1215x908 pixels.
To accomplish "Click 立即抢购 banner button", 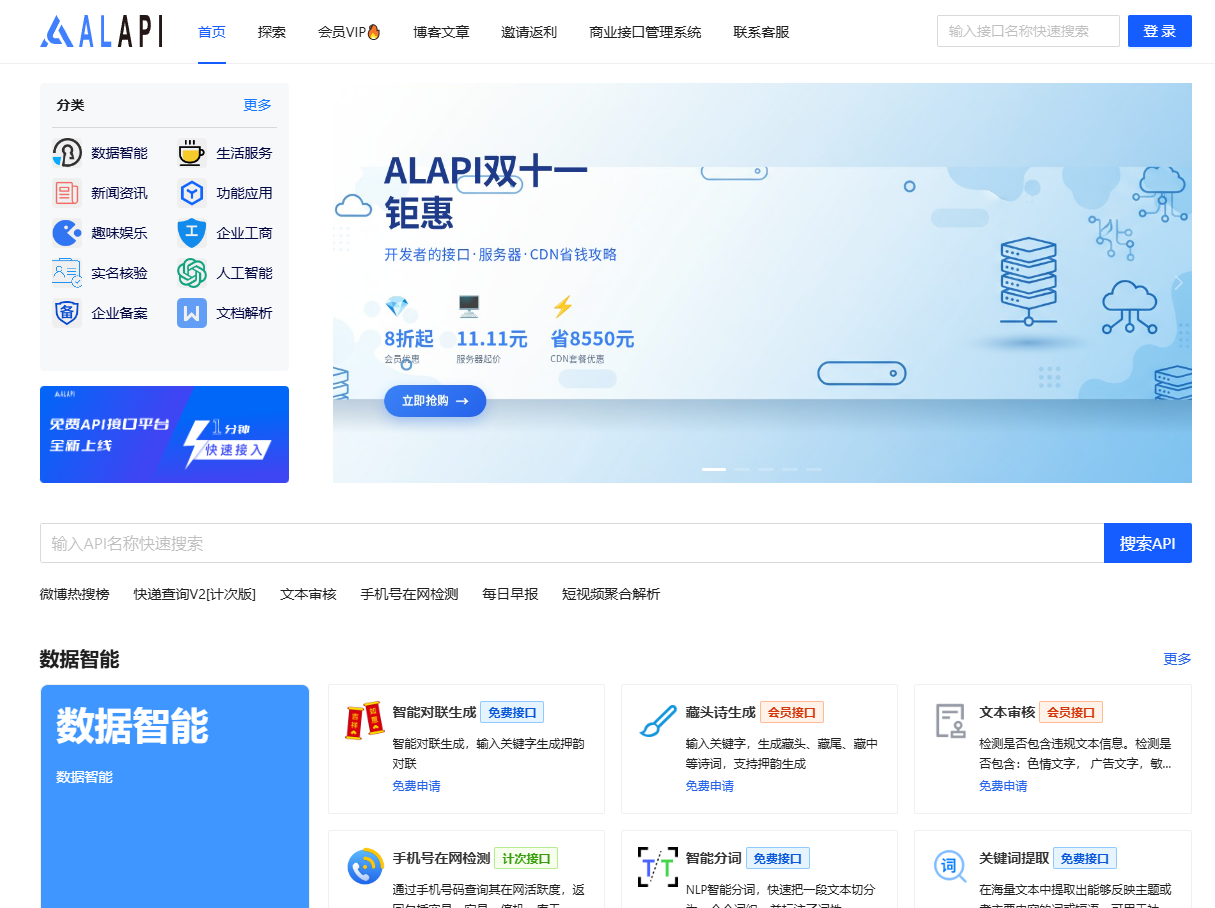I will (435, 401).
